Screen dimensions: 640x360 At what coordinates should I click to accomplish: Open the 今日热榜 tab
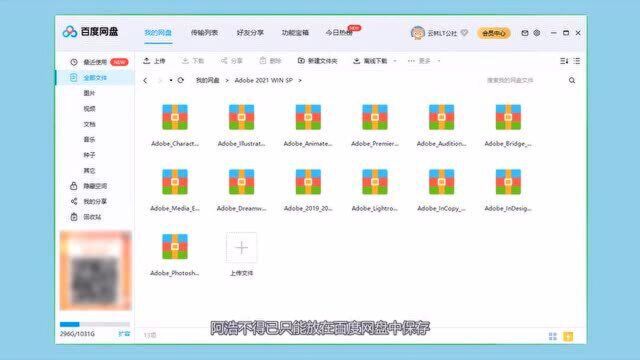[x=339, y=33]
